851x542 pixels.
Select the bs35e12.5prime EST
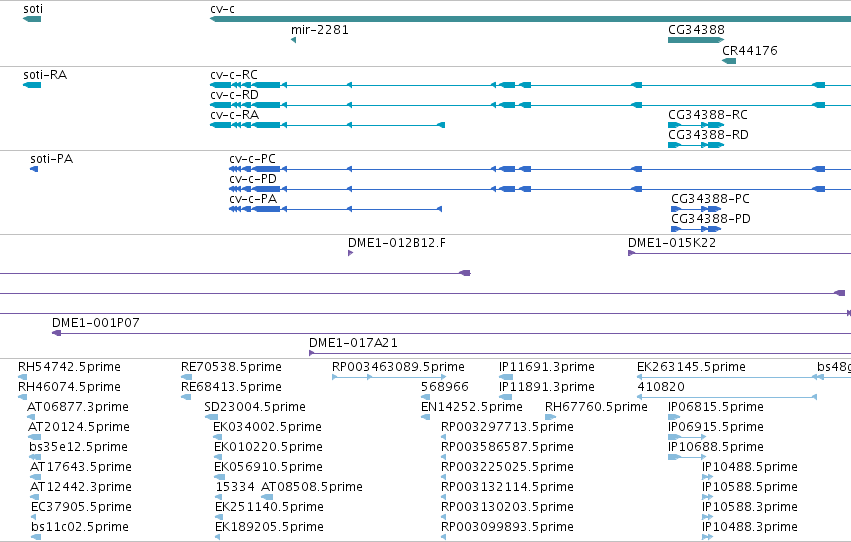point(35,457)
